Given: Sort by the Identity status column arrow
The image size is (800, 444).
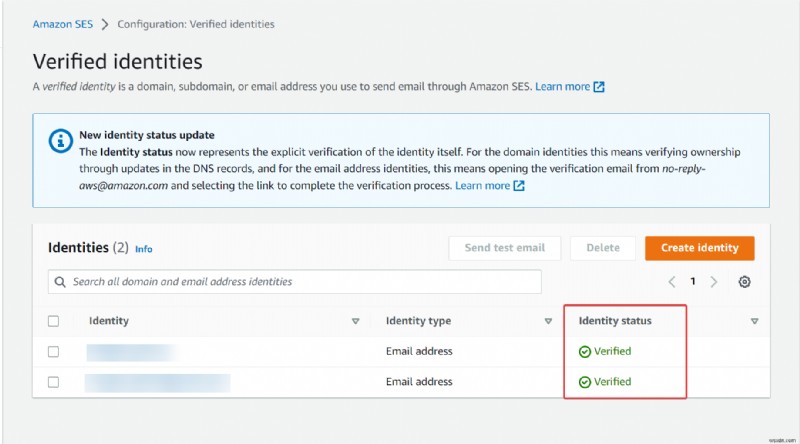Looking at the screenshot, I should pos(755,321).
